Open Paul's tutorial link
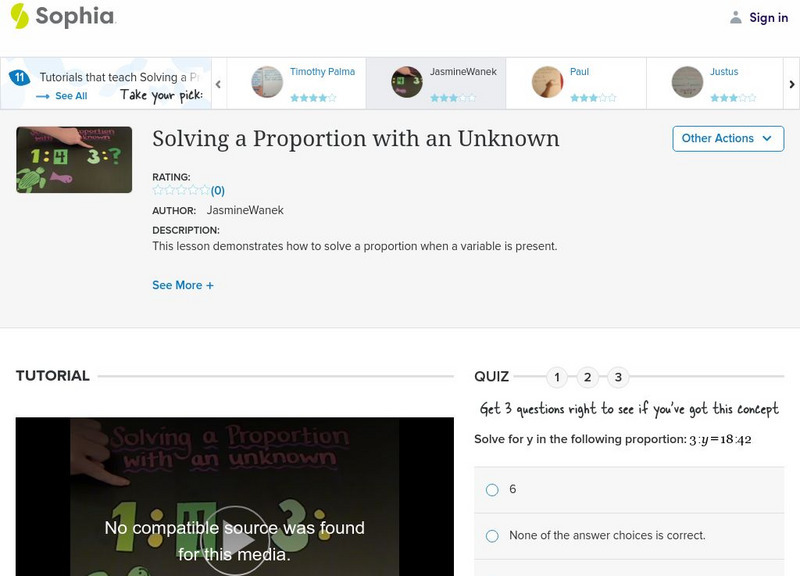Image resolution: width=800 pixels, height=576 pixels. coord(579,72)
